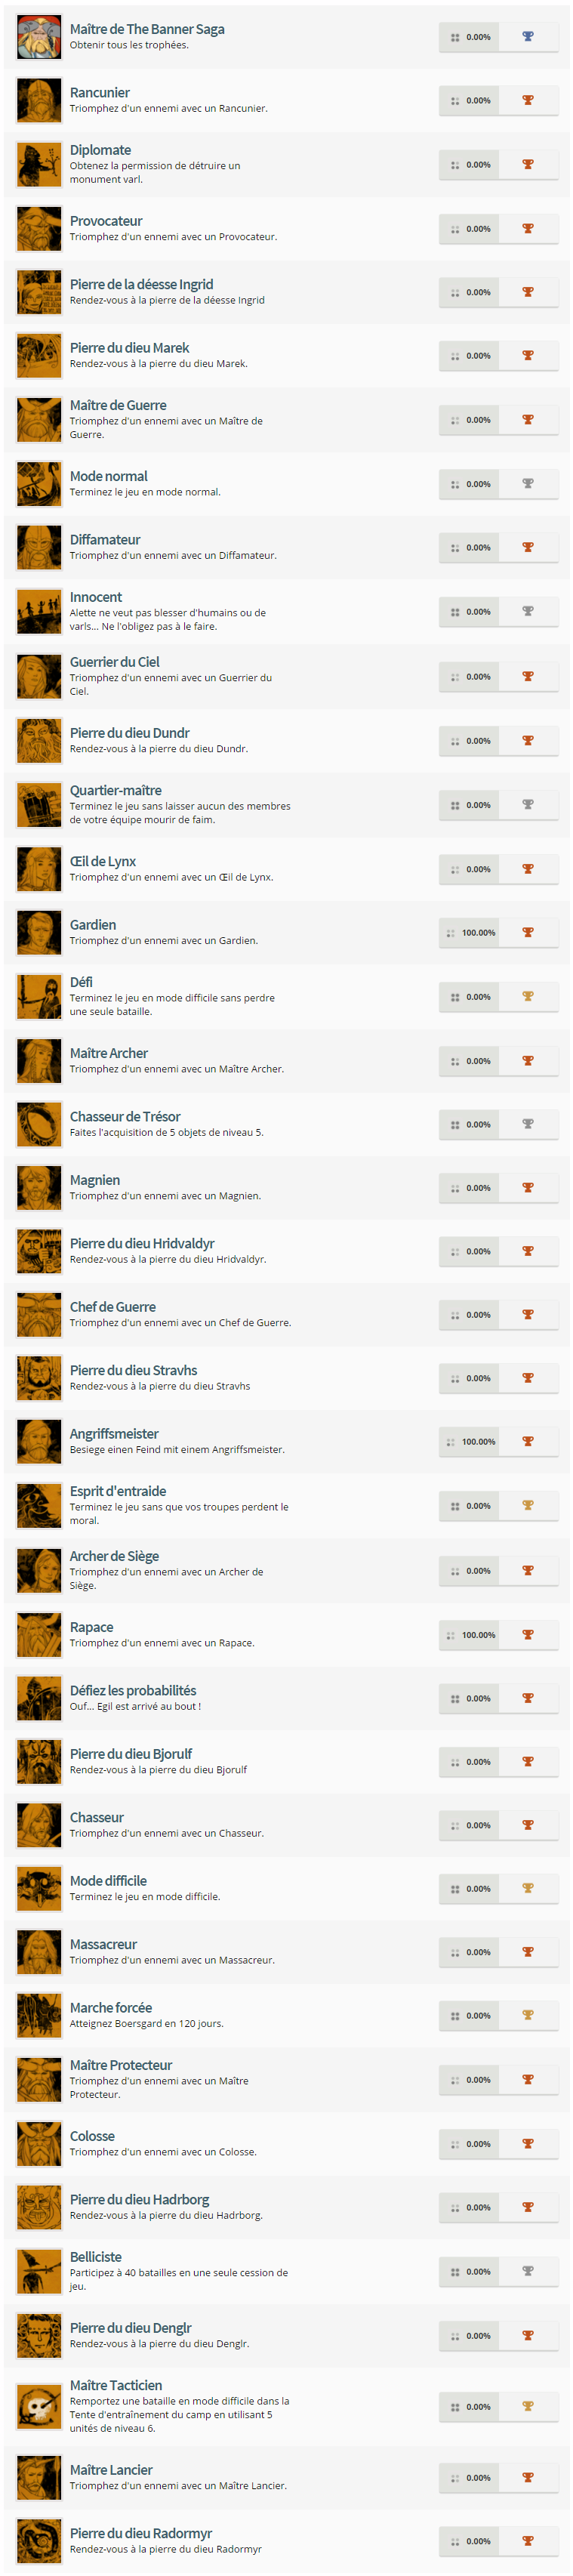The width and height of the screenshot is (573, 2576).
Task: Open the Esprit d'entraide trophy title
Action: pos(118,1491)
